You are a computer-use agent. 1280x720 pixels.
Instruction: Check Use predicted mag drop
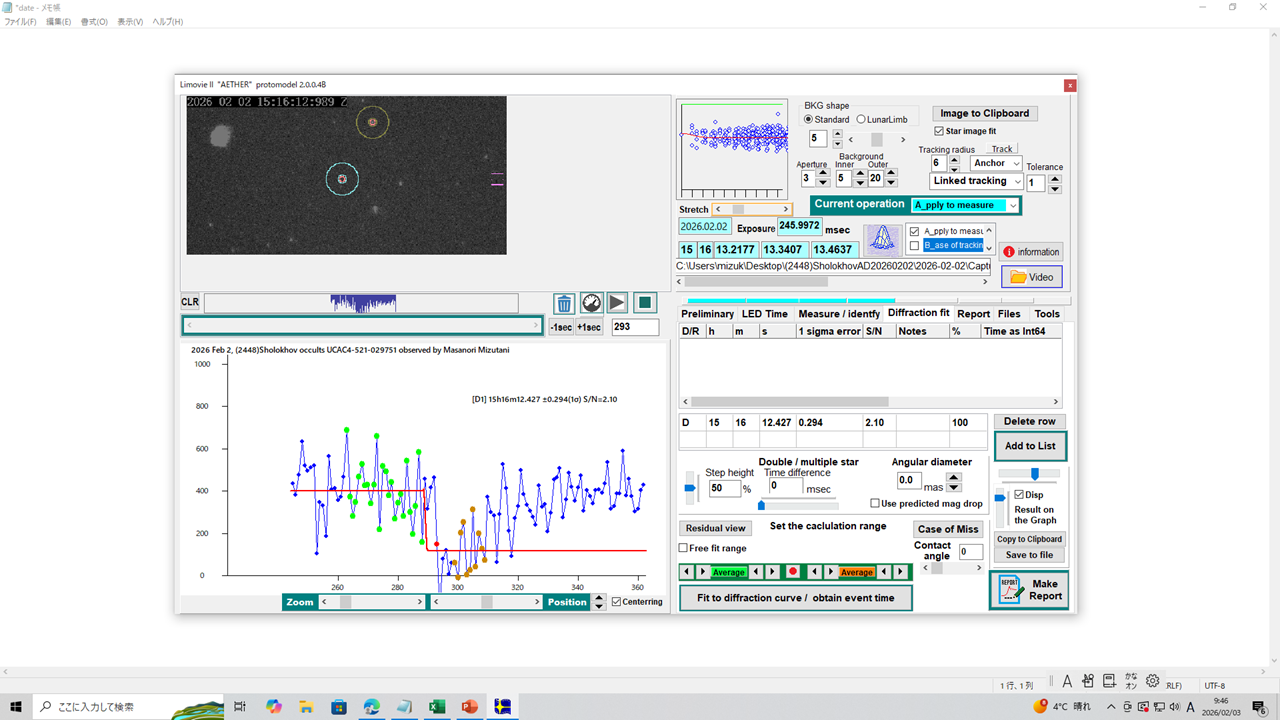(x=875, y=504)
